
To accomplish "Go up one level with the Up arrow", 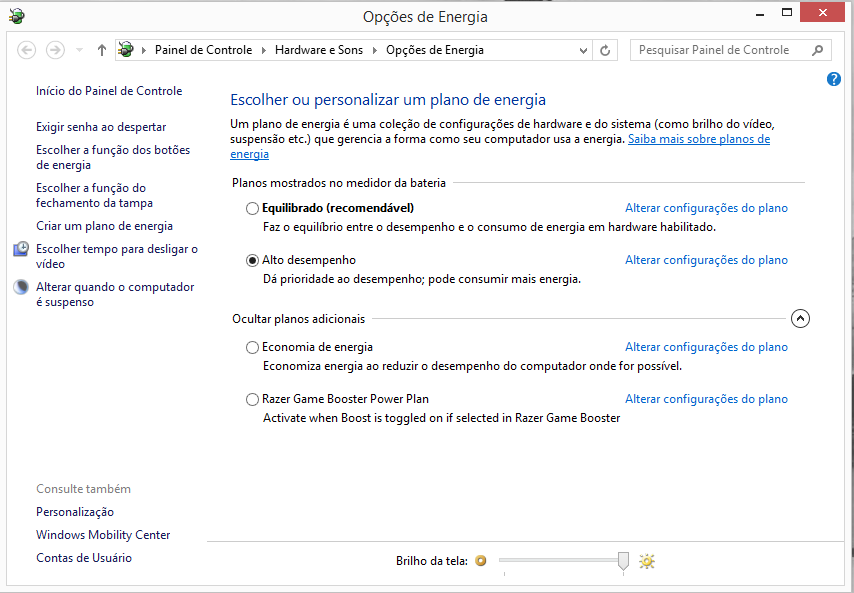I will (101, 50).
